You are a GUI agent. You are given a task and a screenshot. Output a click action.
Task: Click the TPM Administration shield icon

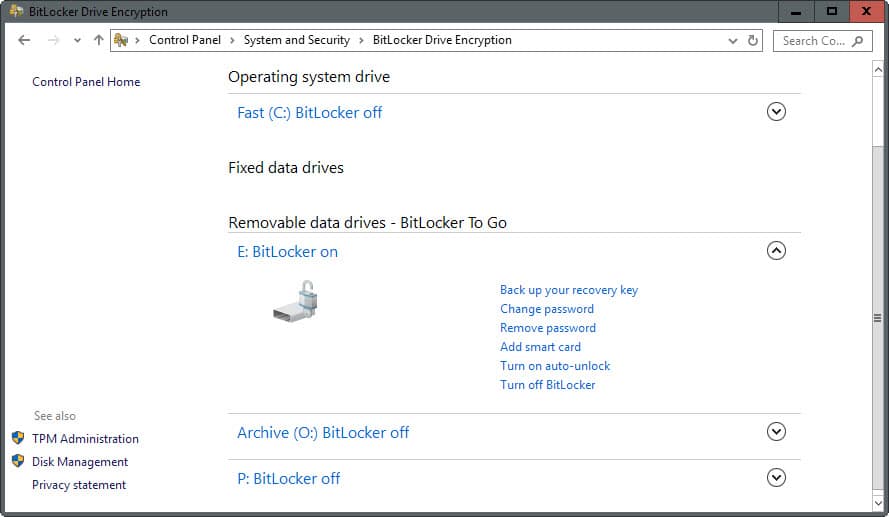pos(18,438)
